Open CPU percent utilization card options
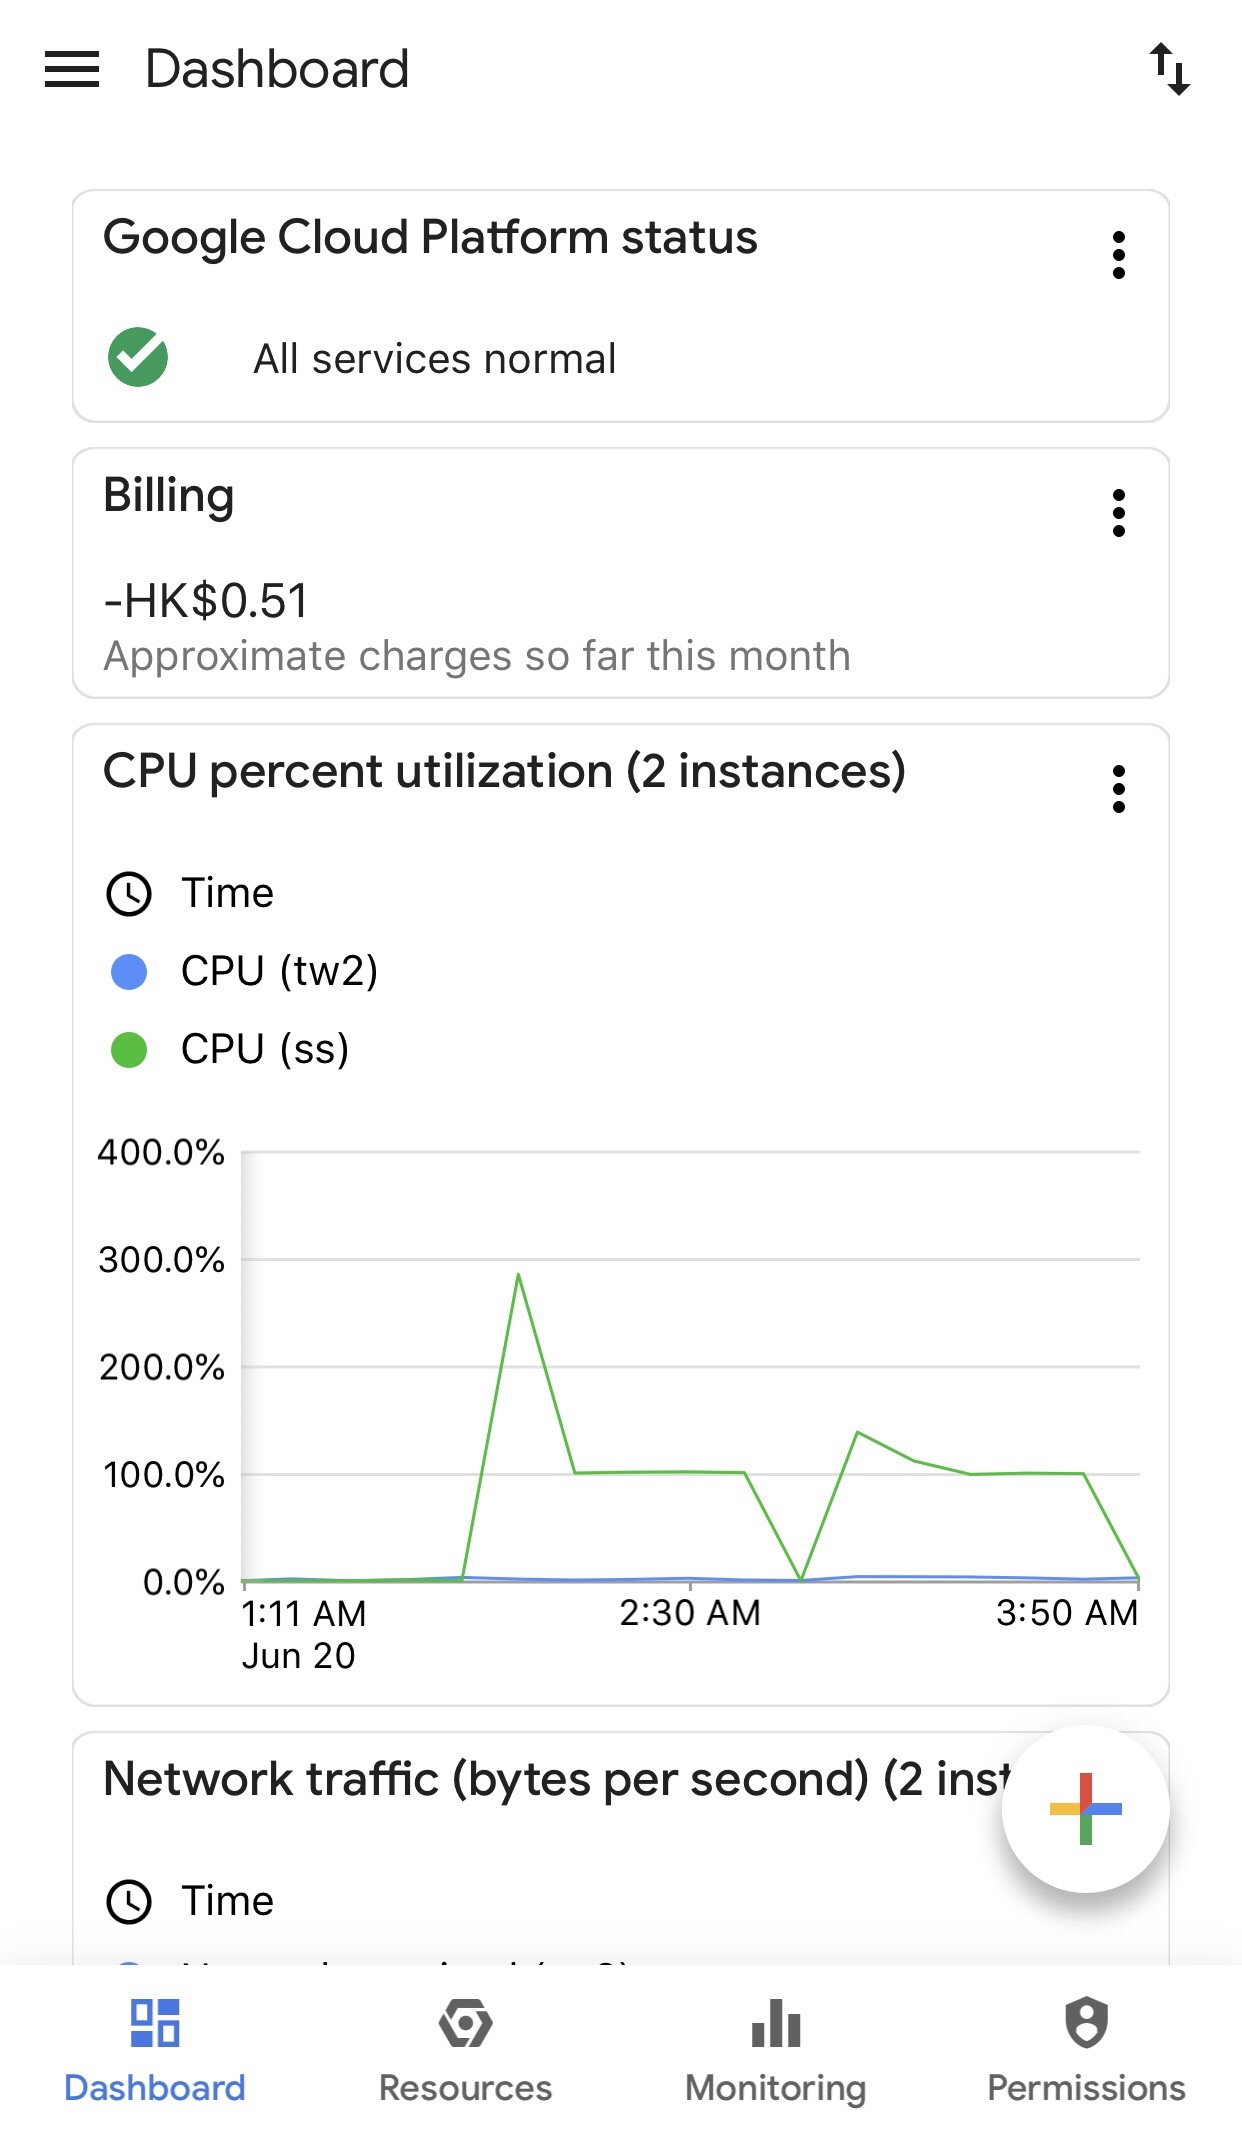Viewport: 1242px width, 2133px height. (1119, 789)
